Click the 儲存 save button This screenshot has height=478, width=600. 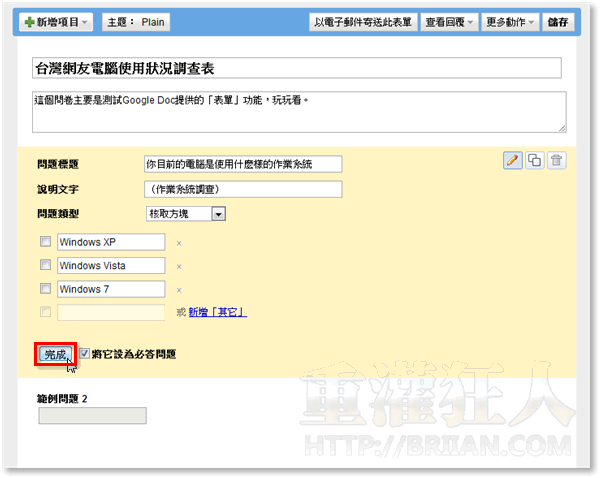(558, 22)
